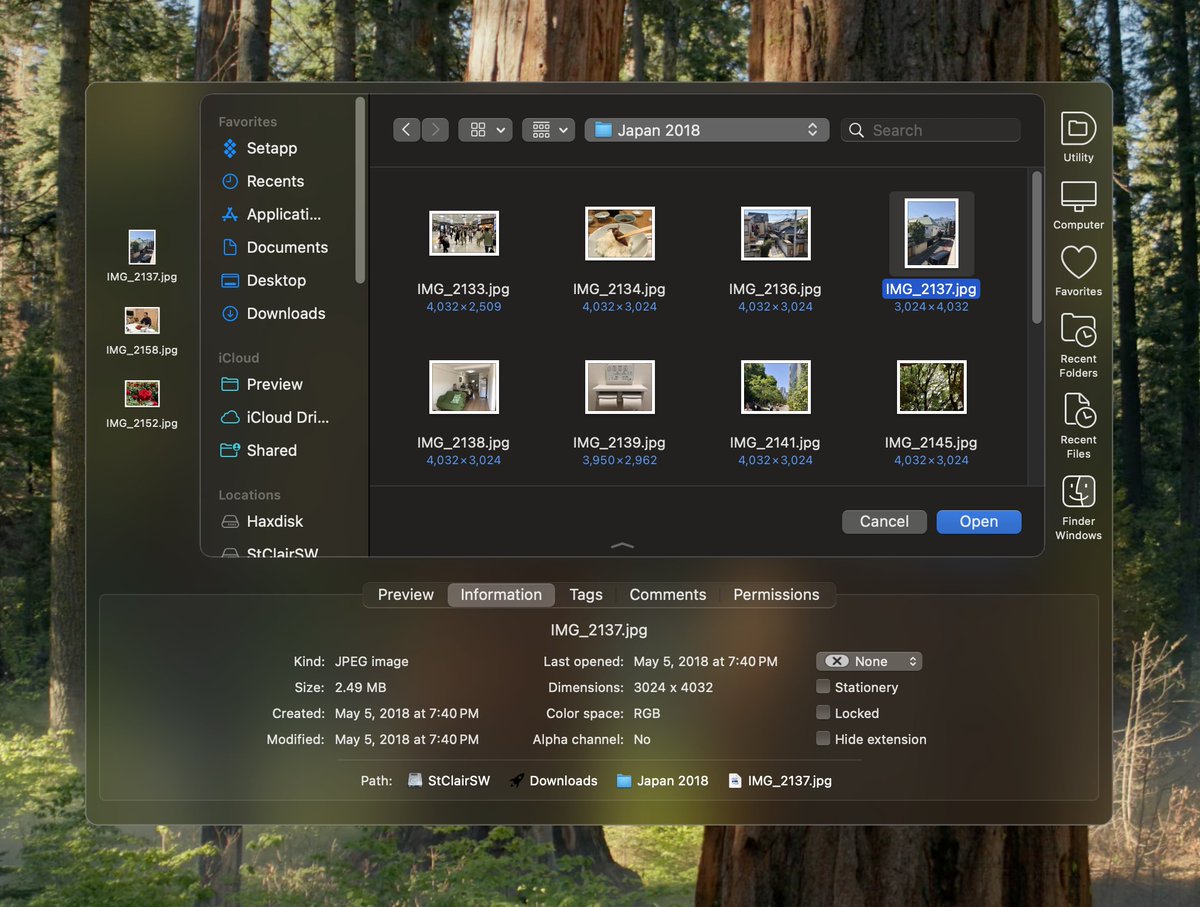Collapse the dialog with bottom chevron
The image size is (1200, 907).
pos(622,545)
